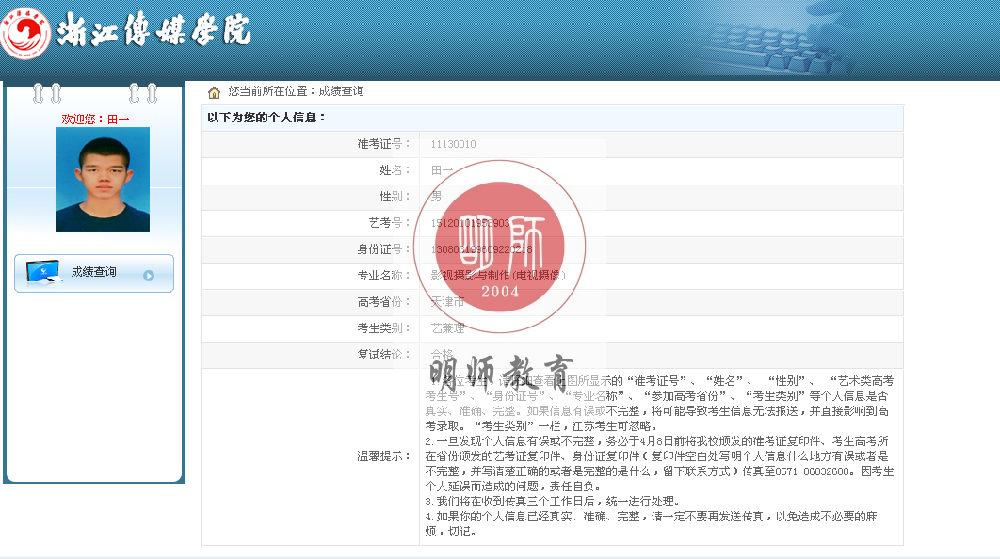This screenshot has width=1000, height=559.
Task: Click the 姓名 row label
Action: pyautogui.click(x=394, y=170)
